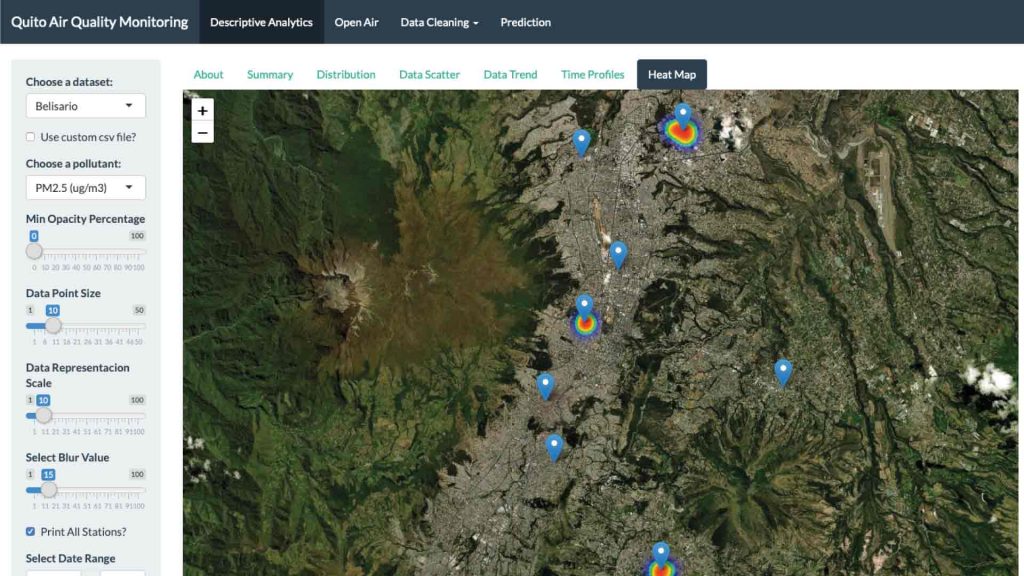Click the Quito Air Quality Monitoring title
The width and height of the screenshot is (1024, 576).
pos(99,22)
